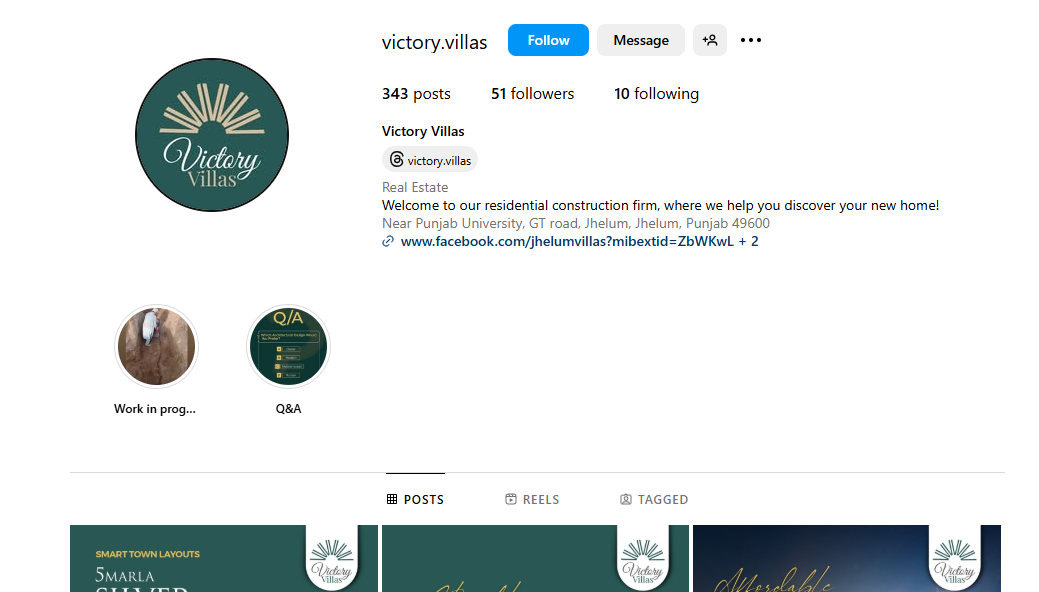
Task: Open the Victory Villas profile picture
Action: 212,135
